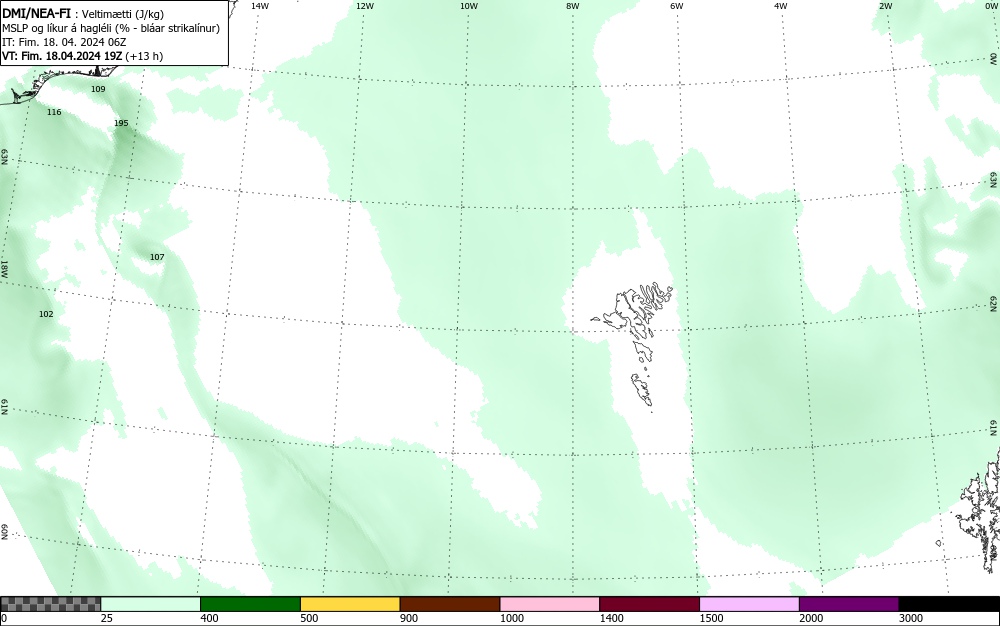Click the rotated "18W" longitude label
This screenshot has width=1000, height=626.
[4, 268]
